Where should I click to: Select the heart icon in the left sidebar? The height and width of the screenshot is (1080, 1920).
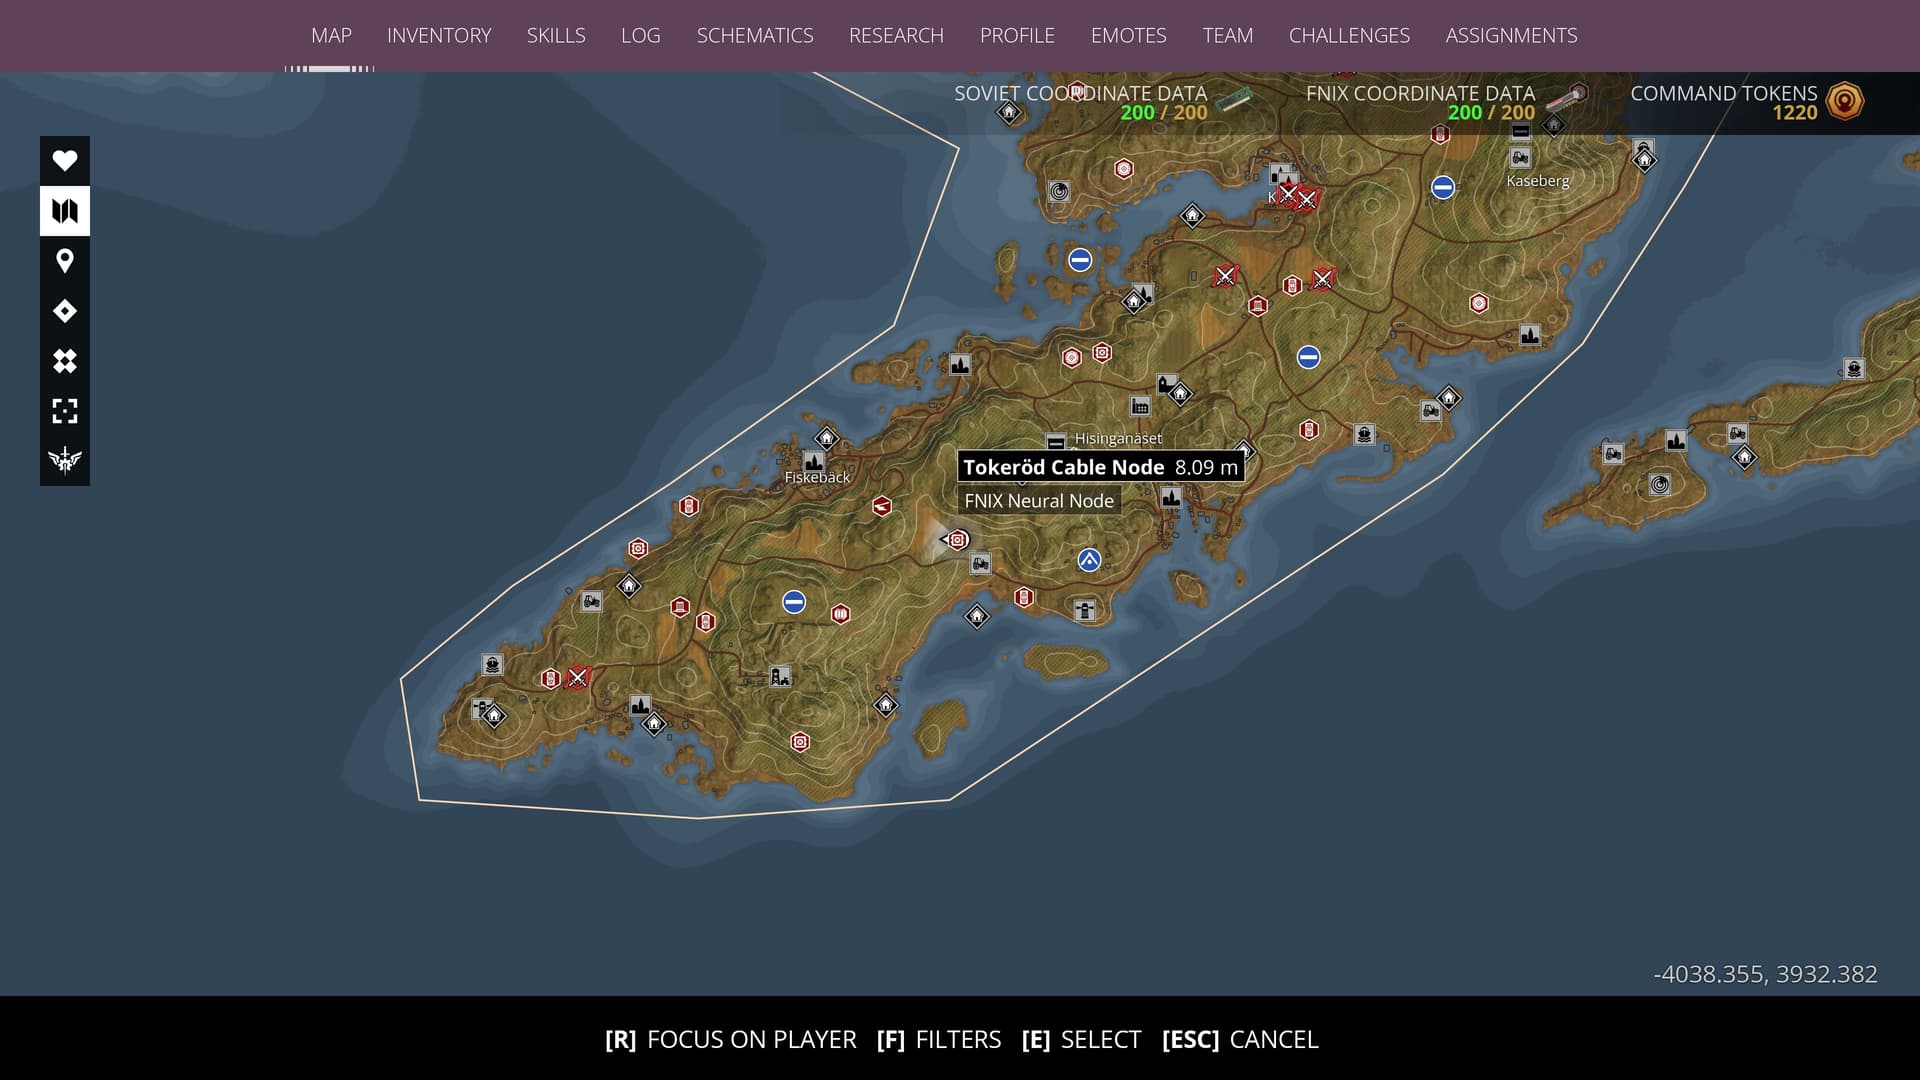(65, 160)
